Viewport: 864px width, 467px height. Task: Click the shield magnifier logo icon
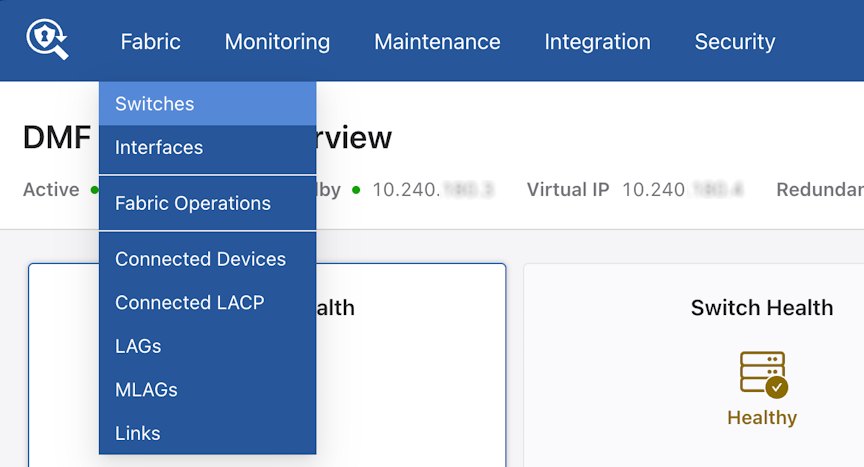pos(47,39)
